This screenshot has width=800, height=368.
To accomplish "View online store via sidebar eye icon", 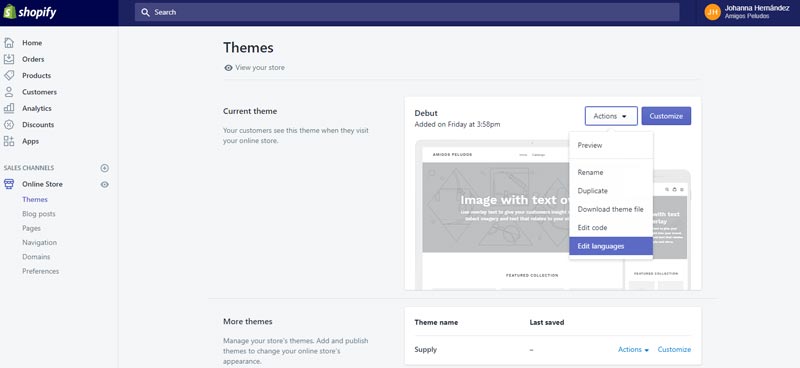I will pos(105,184).
